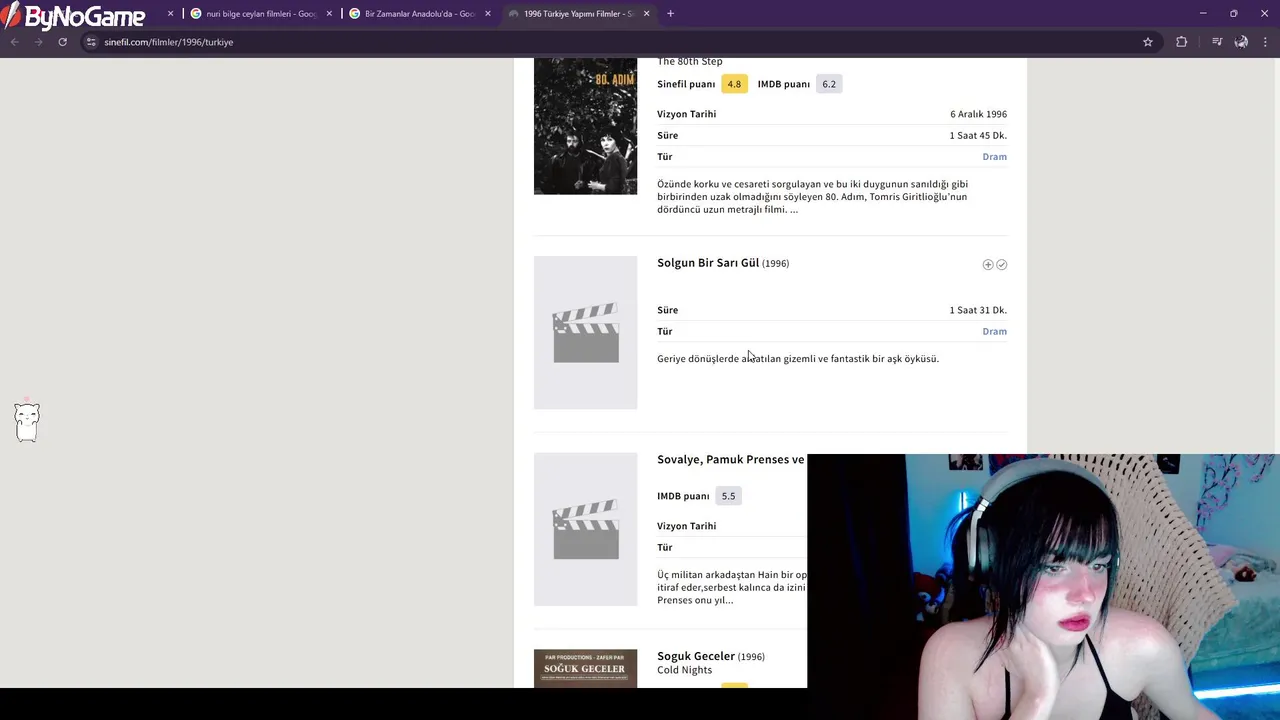Open the Sovalye, Pamuk Prenses placeholder poster

point(585,529)
